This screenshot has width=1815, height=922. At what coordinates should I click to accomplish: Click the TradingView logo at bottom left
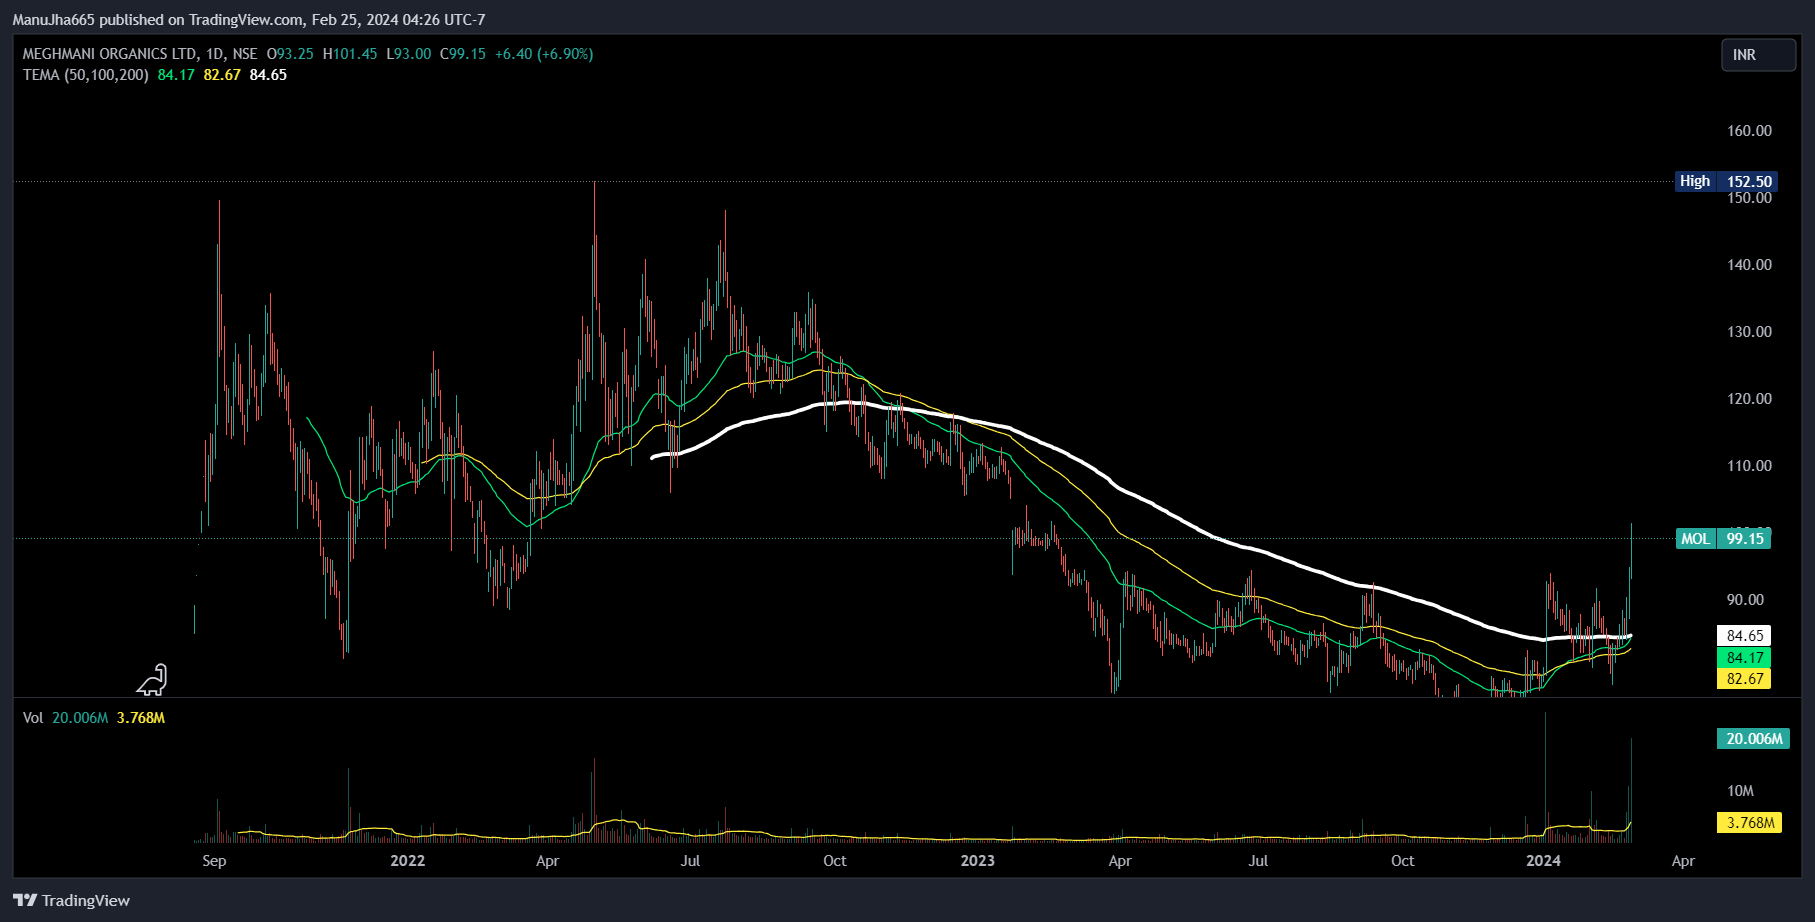71,900
